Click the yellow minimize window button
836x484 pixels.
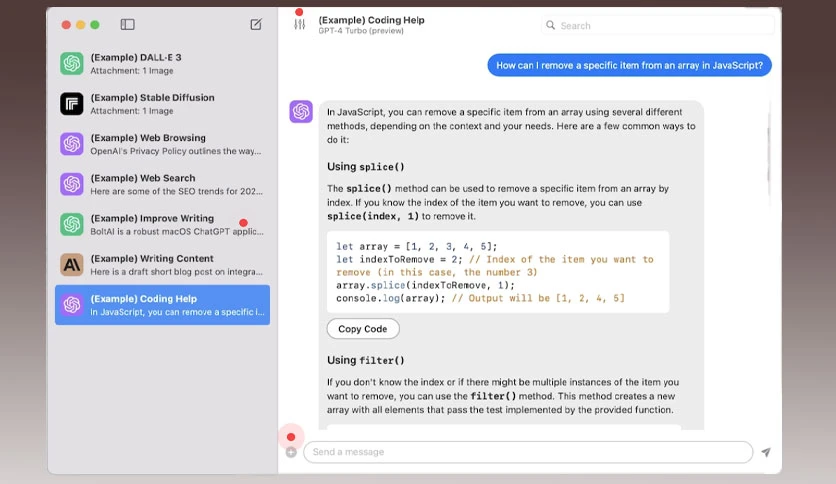point(81,25)
